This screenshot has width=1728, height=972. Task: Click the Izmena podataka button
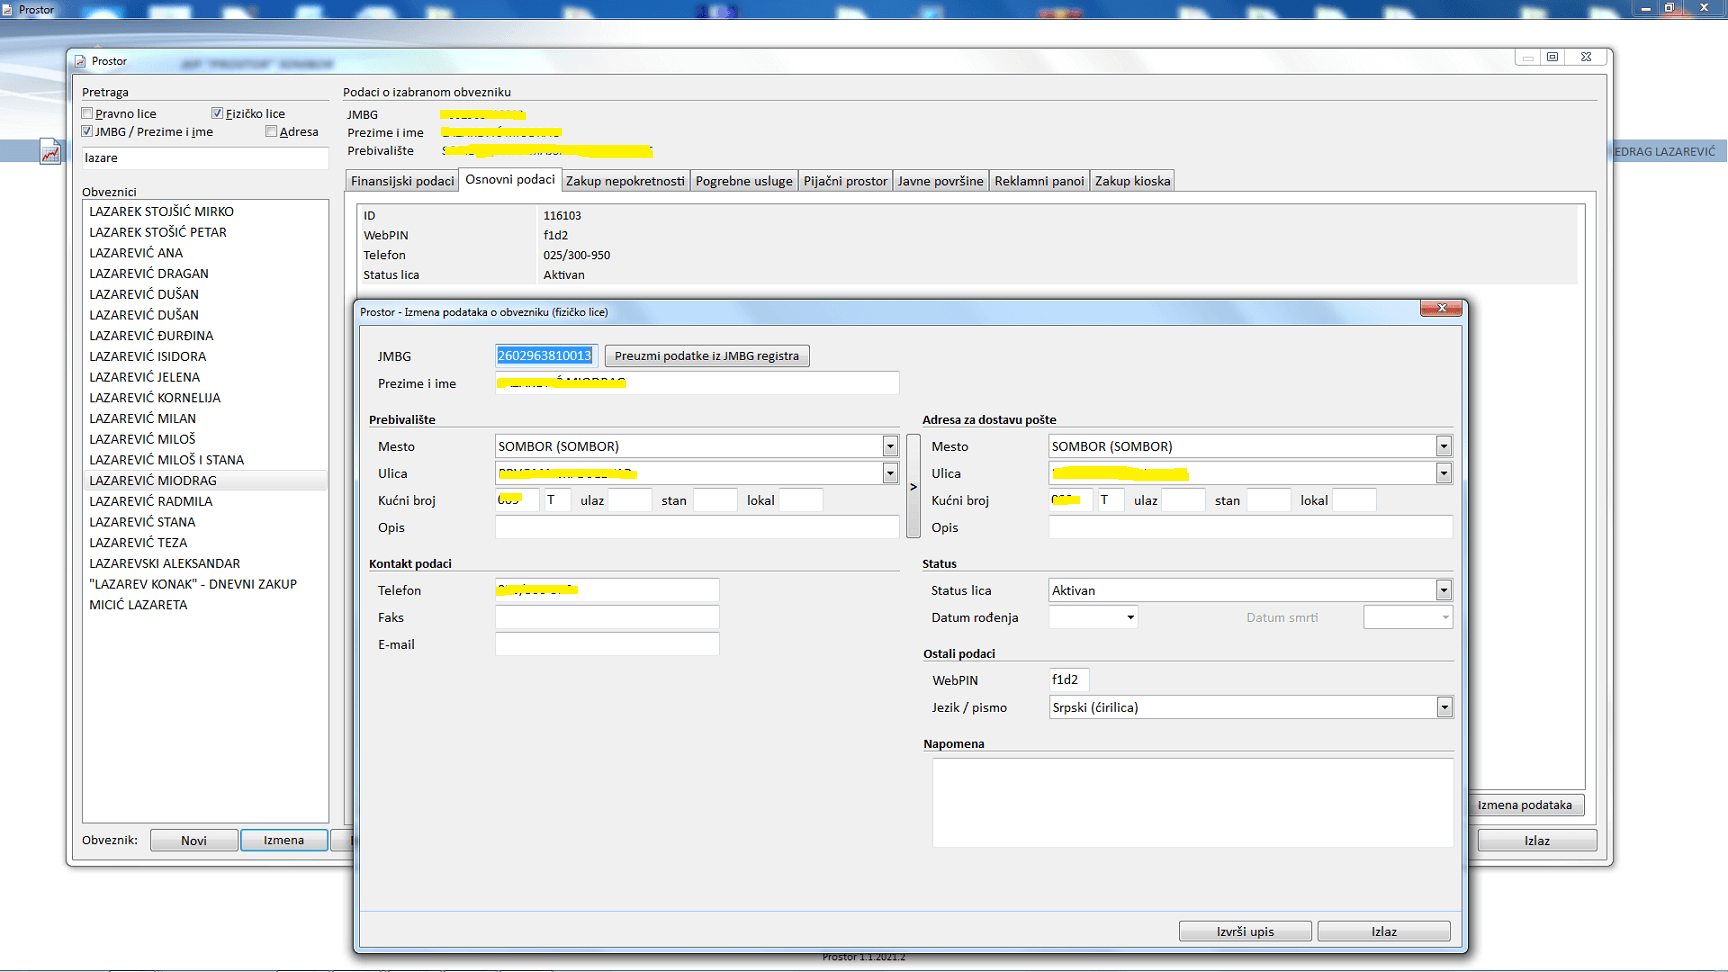click(x=1525, y=805)
